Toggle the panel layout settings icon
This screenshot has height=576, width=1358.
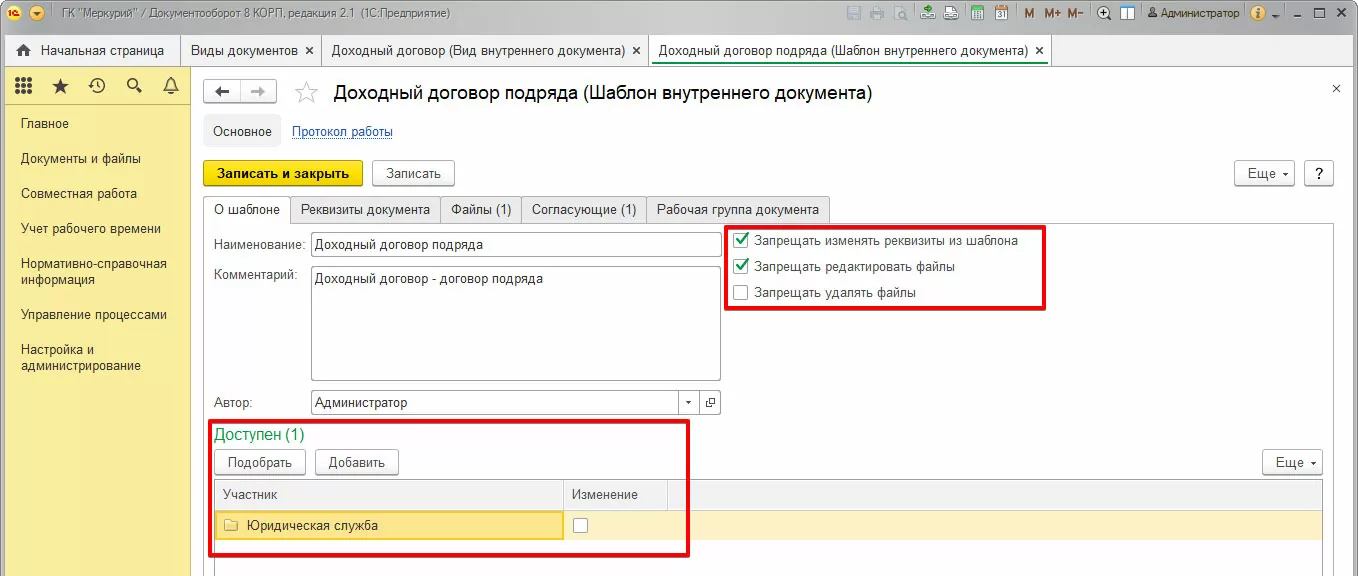pyautogui.click(x=1128, y=13)
